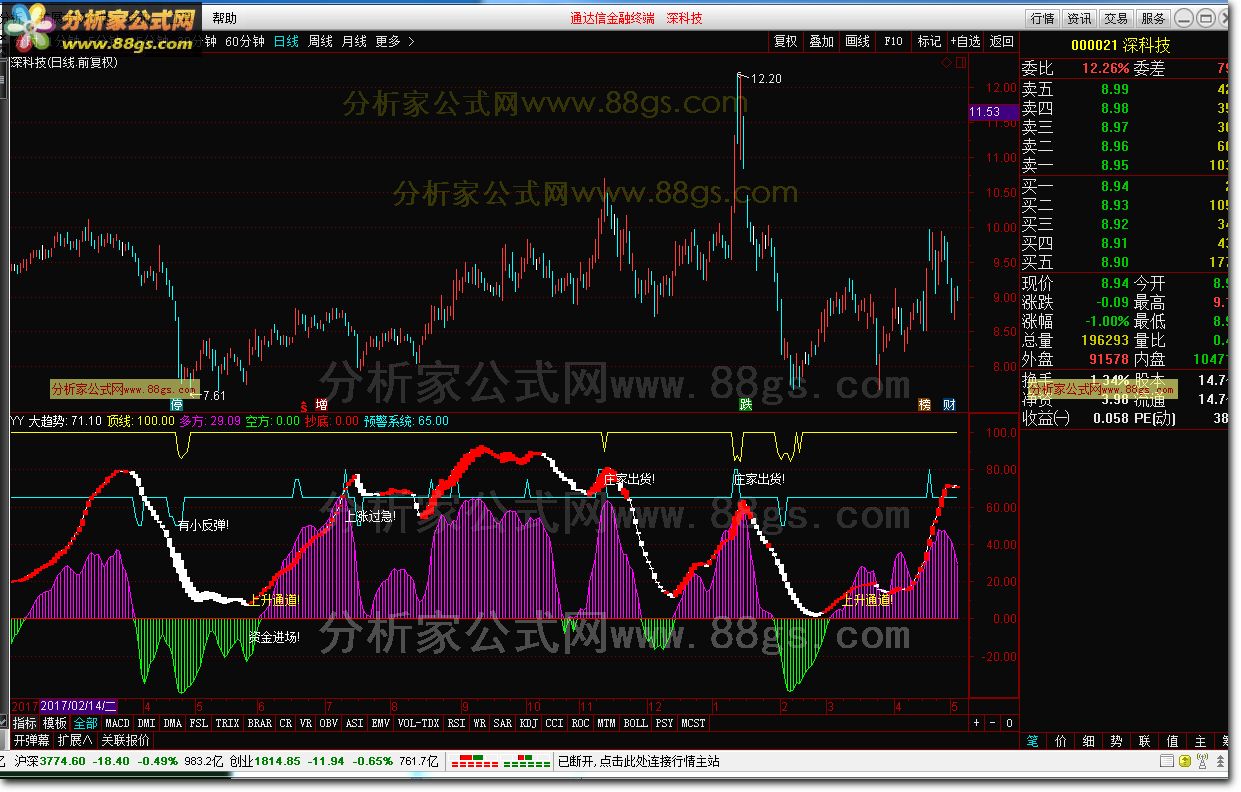Select the TRIX indicator

(227, 723)
